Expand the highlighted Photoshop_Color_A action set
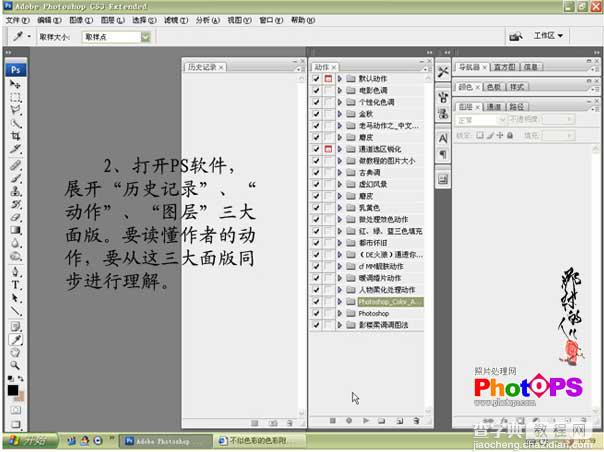Screen dimensions: 604x452 (x=340, y=302)
